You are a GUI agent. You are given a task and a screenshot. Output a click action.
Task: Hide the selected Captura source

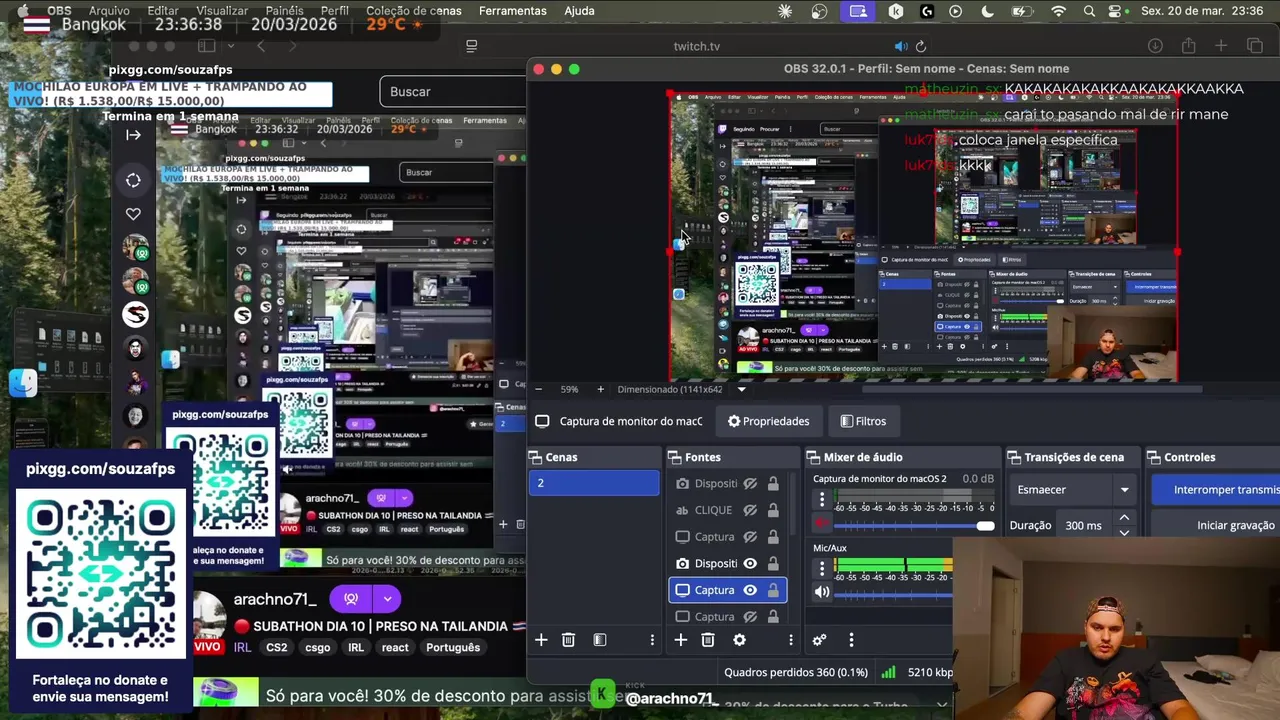point(750,590)
